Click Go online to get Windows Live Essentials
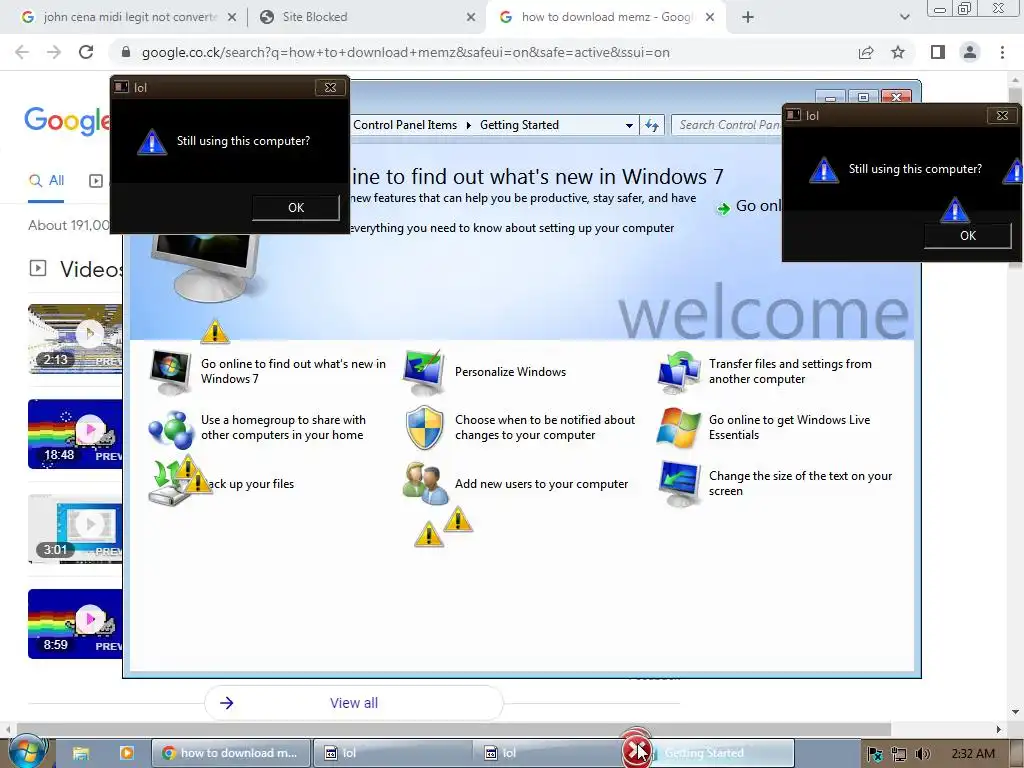 (790, 427)
